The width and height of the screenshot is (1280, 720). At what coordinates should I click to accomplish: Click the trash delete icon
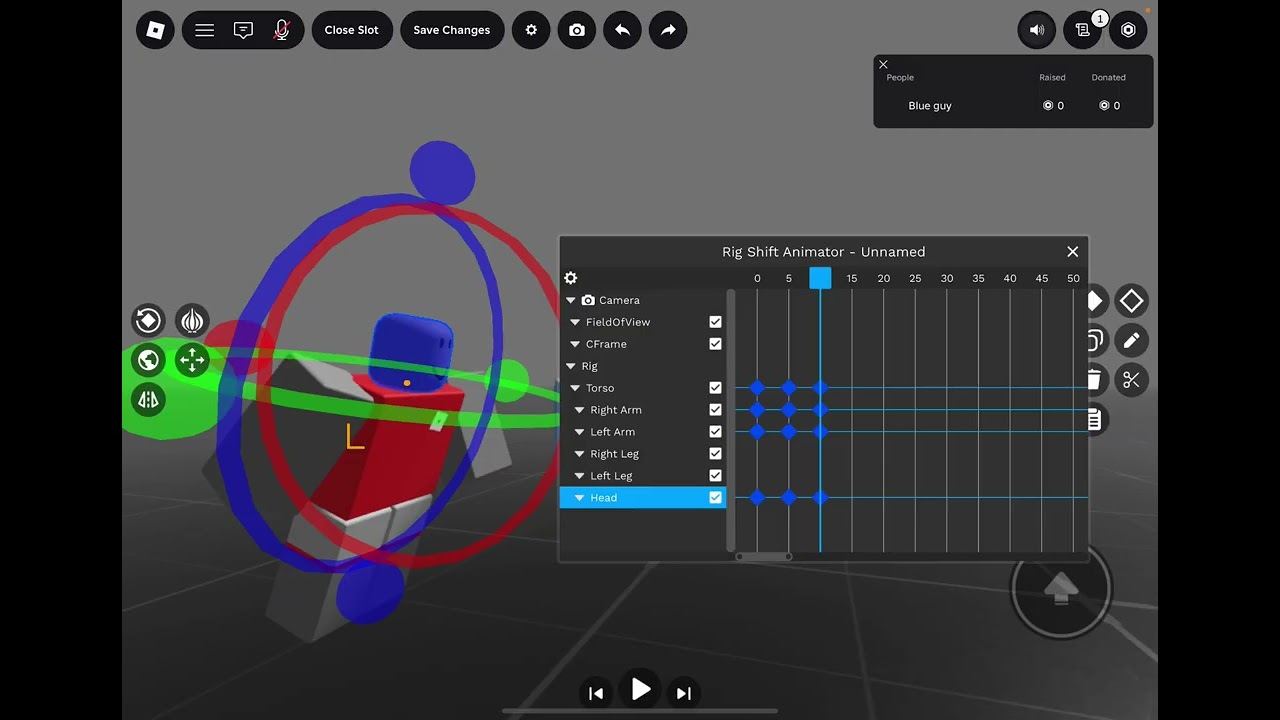[x=1095, y=380]
